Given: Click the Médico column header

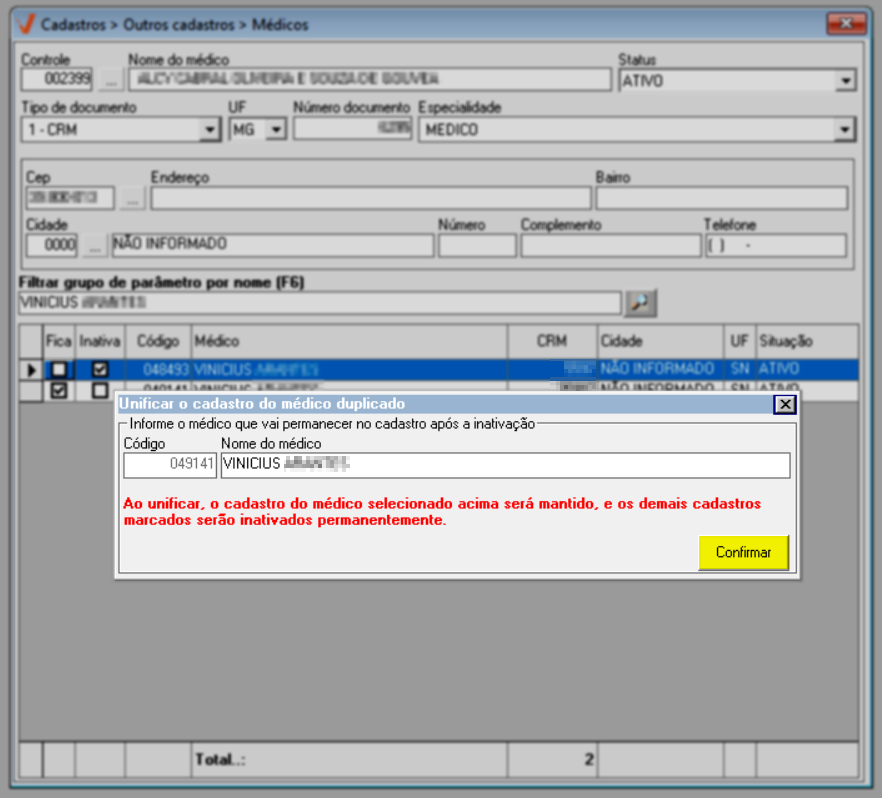Looking at the screenshot, I should tap(349, 341).
